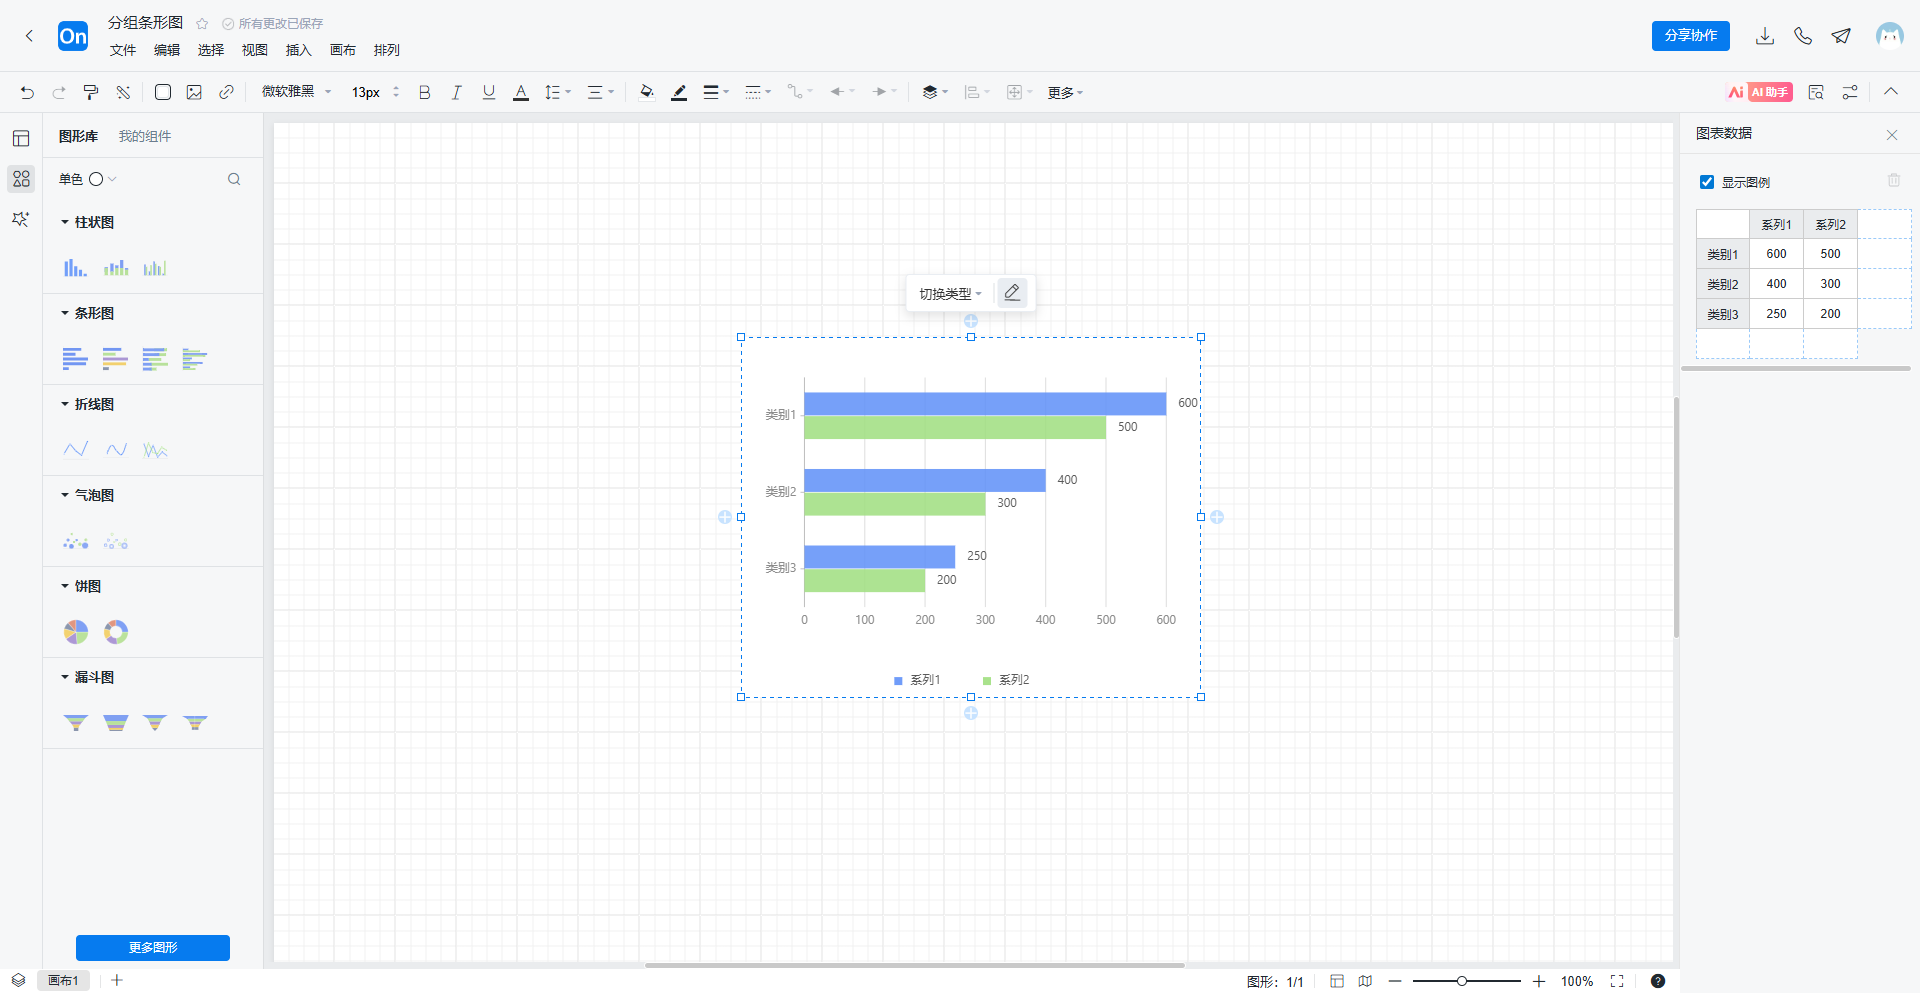1920x993 pixels.
Task: Click the 更多图形 button
Action: [153, 947]
